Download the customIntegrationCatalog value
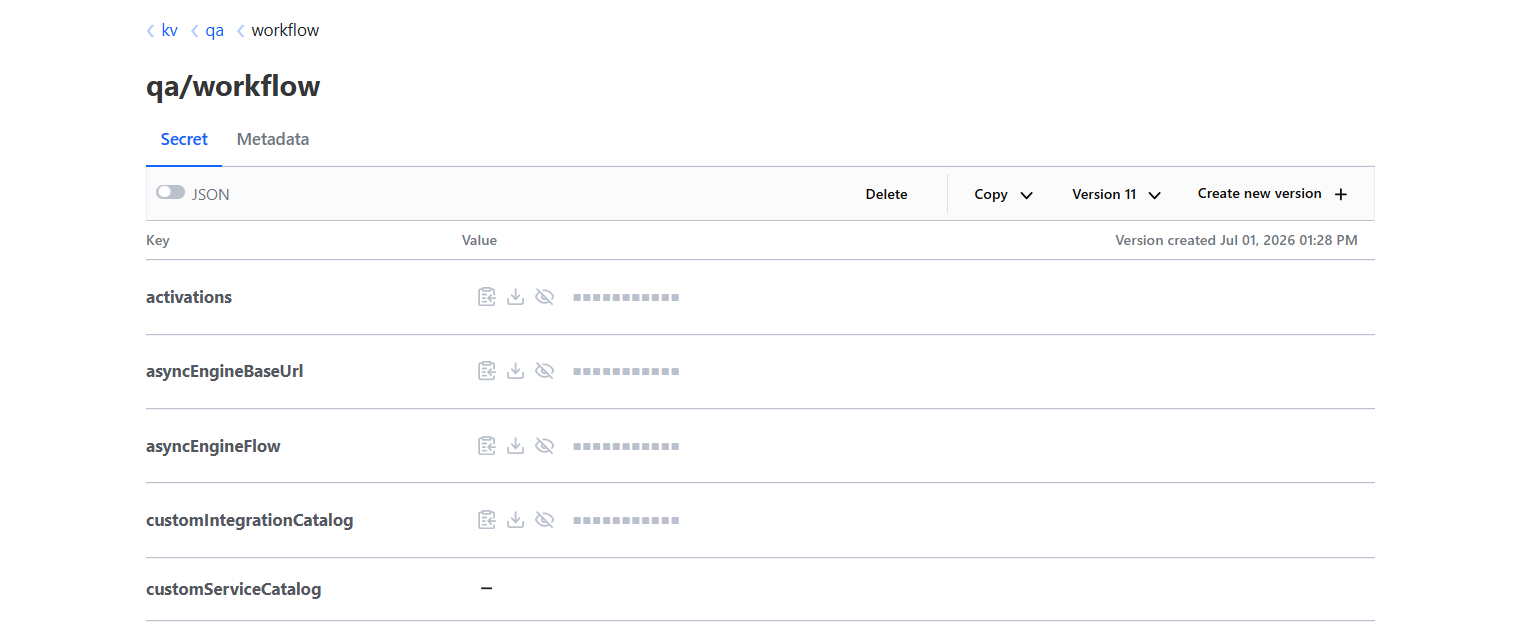1520x638 pixels. pos(516,520)
